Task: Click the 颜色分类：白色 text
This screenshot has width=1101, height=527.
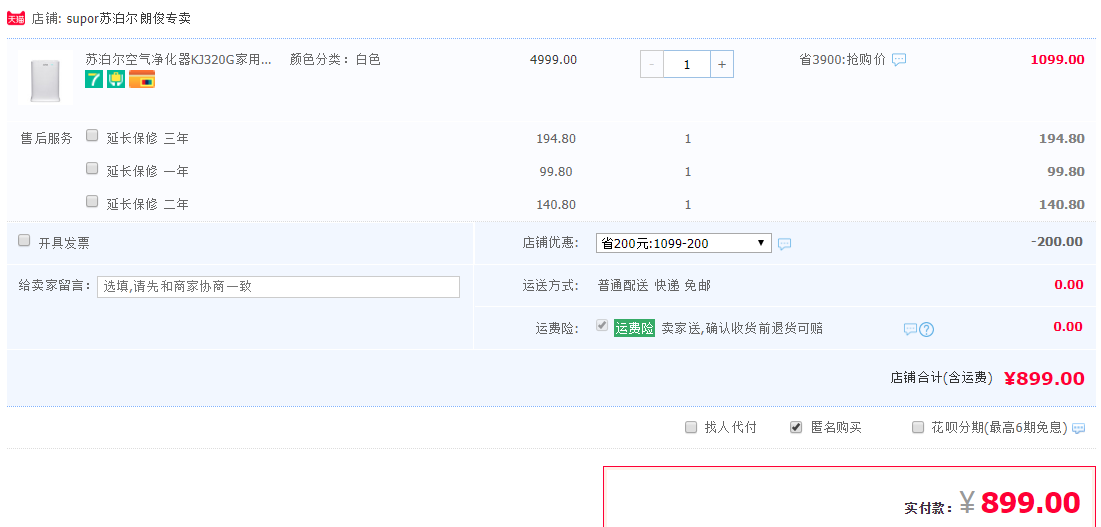Action: tap(335, 60)
